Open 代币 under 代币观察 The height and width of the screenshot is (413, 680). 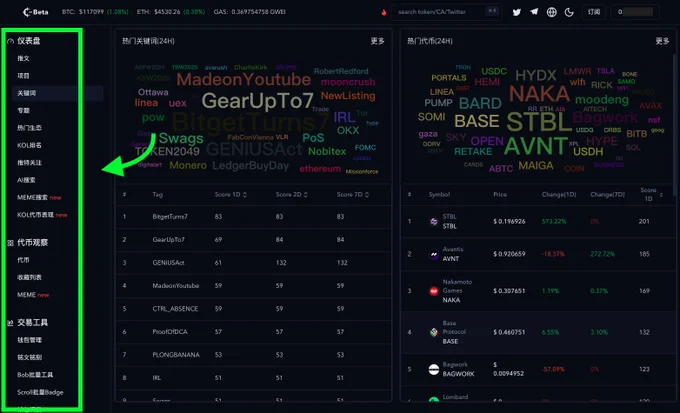23,260
